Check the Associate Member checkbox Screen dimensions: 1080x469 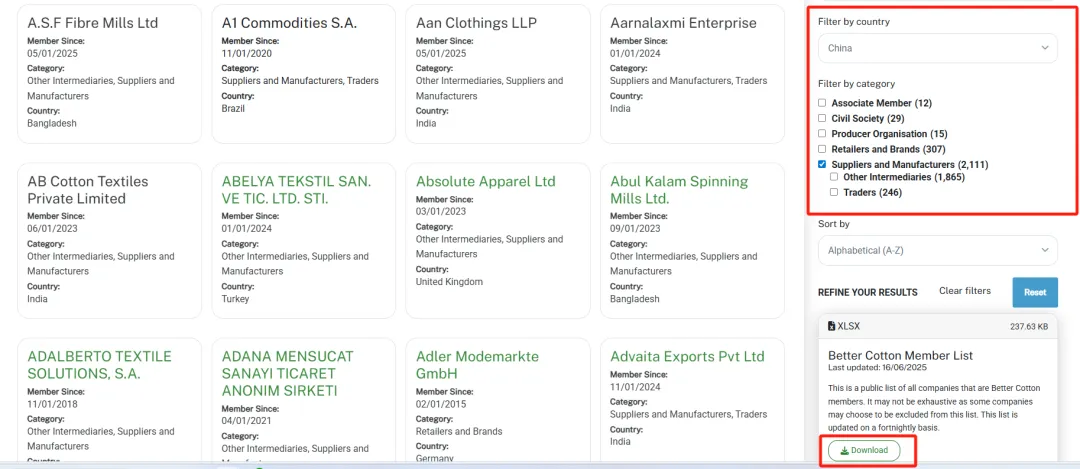point(822,103)
